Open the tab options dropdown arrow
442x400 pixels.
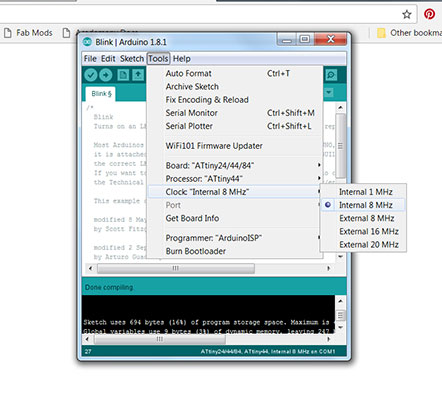tap(329, 93)
